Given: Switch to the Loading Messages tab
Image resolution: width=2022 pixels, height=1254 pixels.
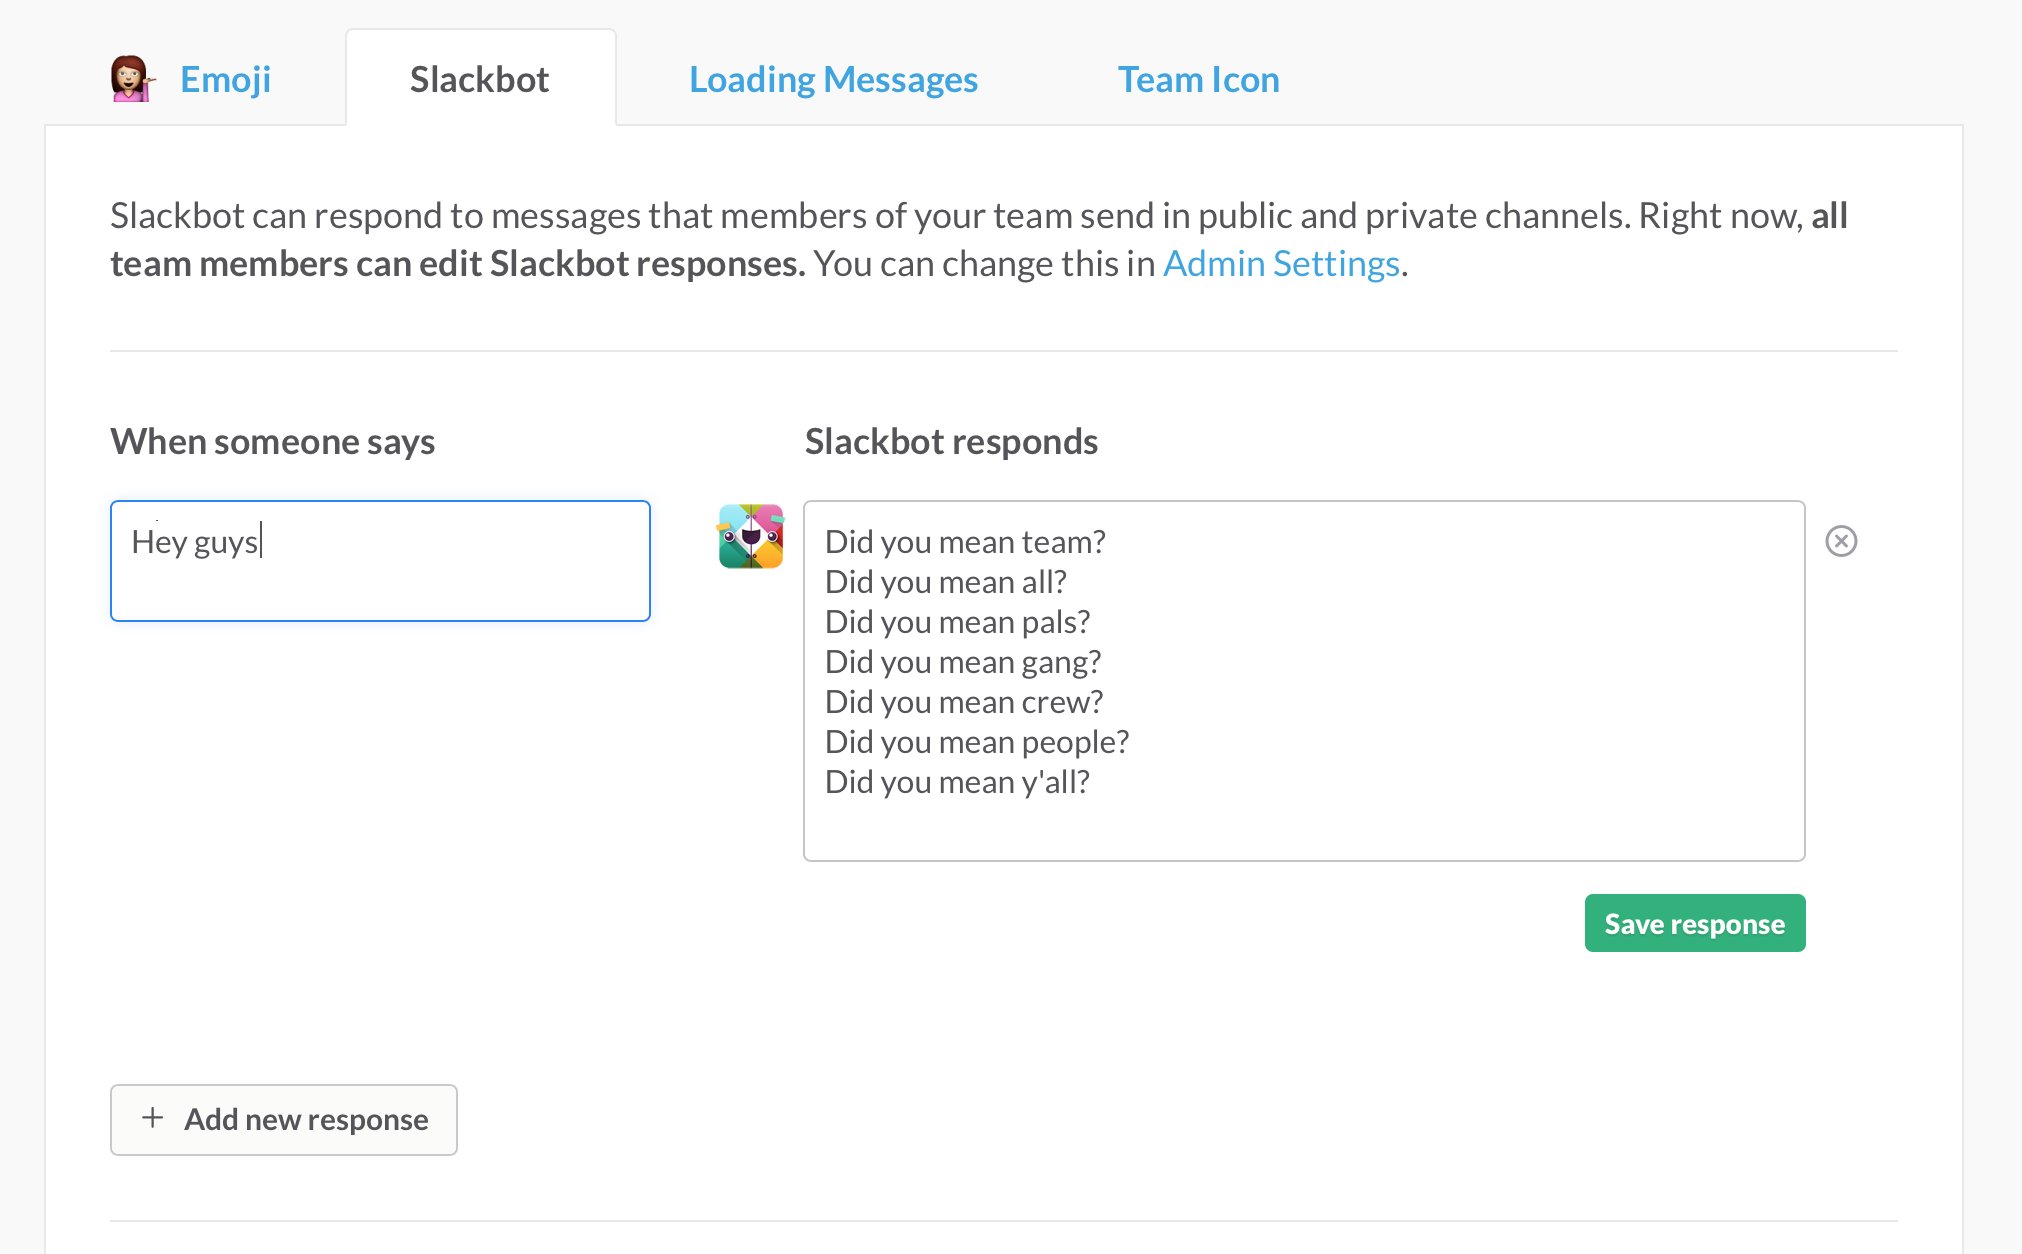Looking at the screenshot, I should tap(833, 80).
